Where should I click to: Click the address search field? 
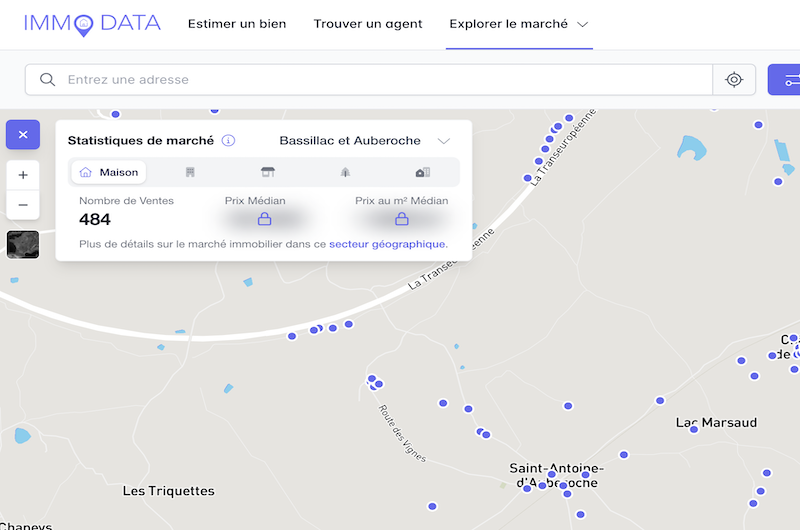click(368, 80)
